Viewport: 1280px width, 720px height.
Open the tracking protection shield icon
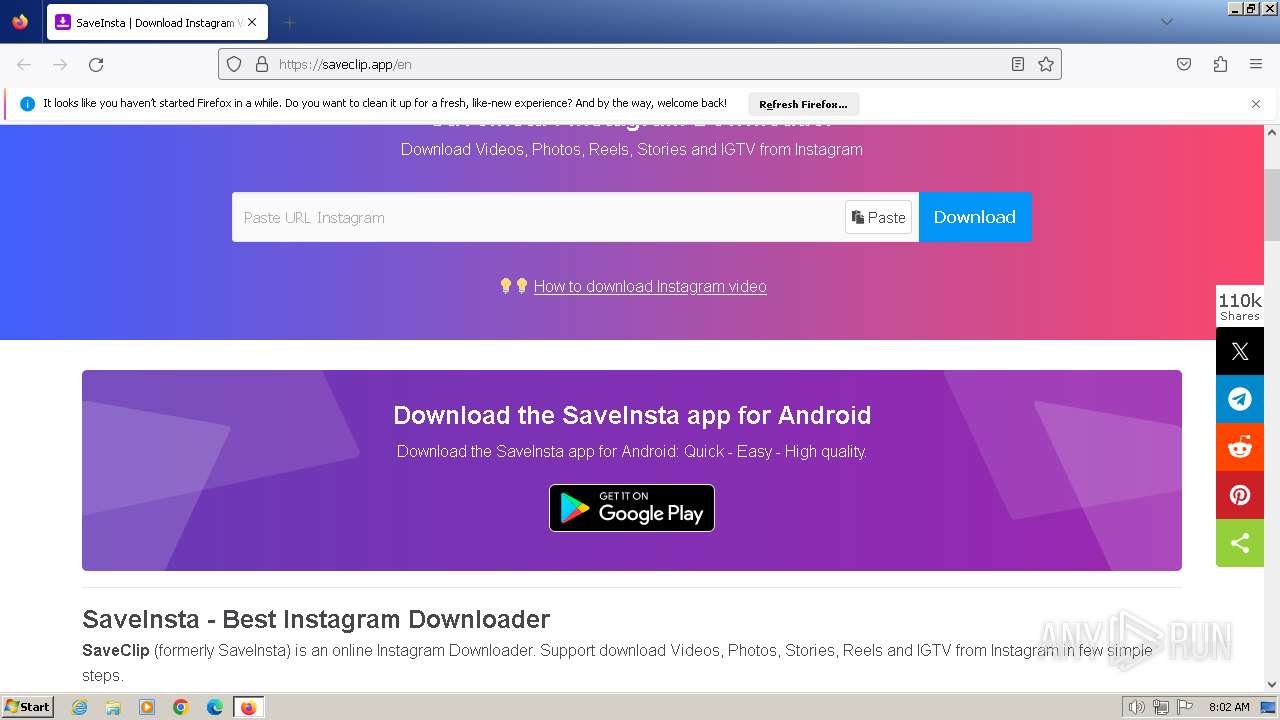(234, 64)
